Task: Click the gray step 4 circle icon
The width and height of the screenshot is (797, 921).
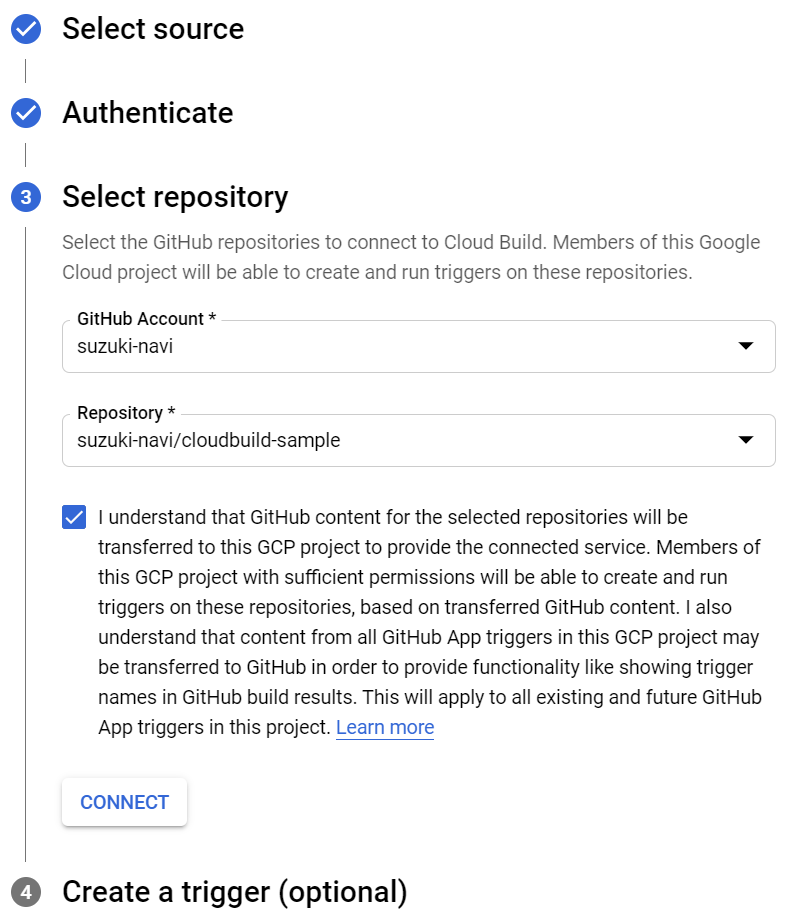Action: 25,892
